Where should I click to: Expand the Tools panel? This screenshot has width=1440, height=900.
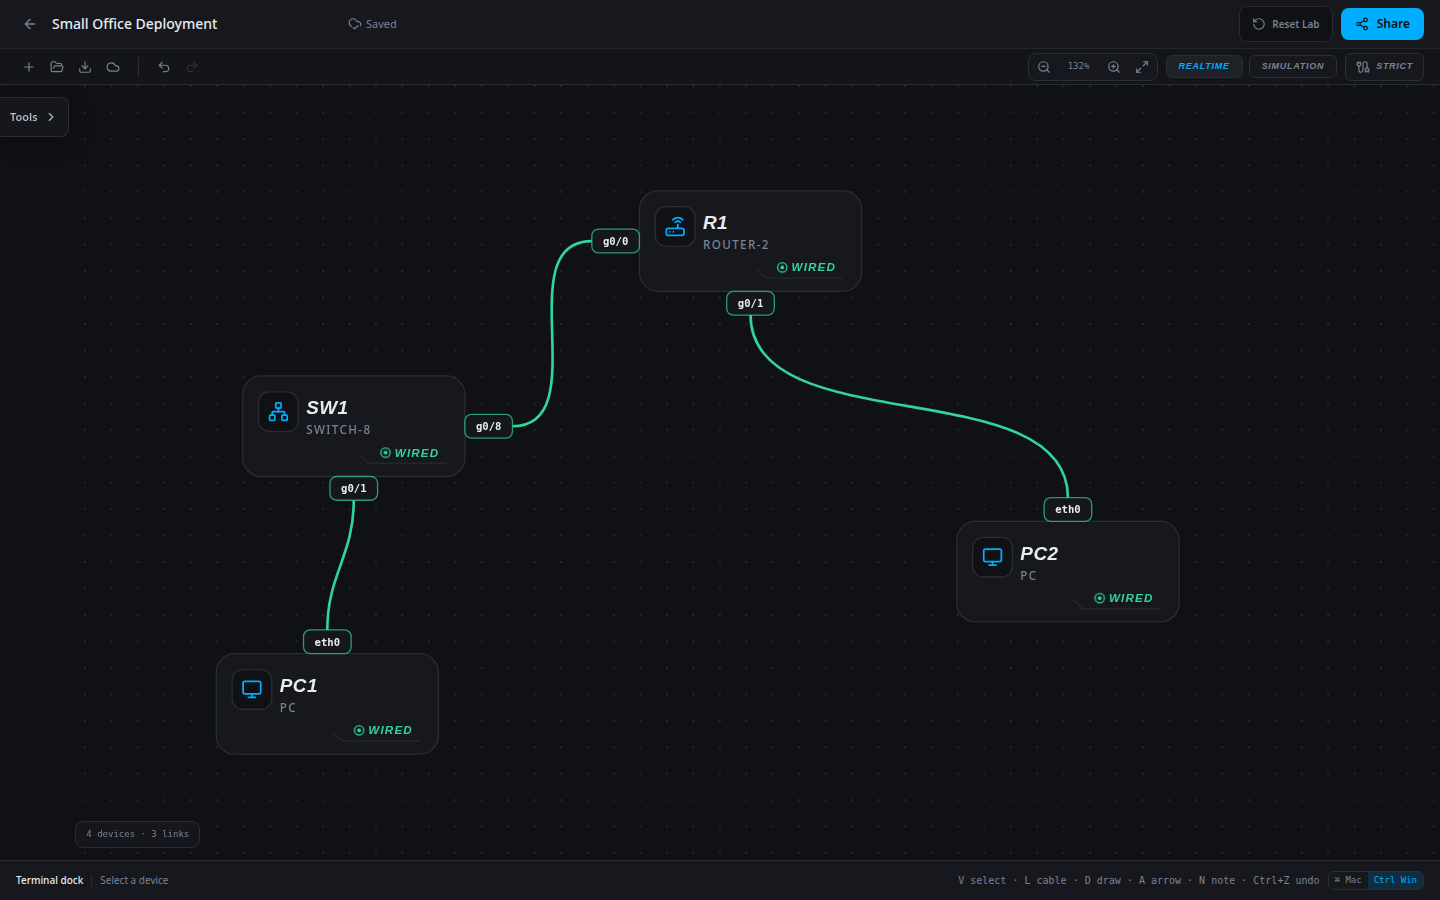33,117
